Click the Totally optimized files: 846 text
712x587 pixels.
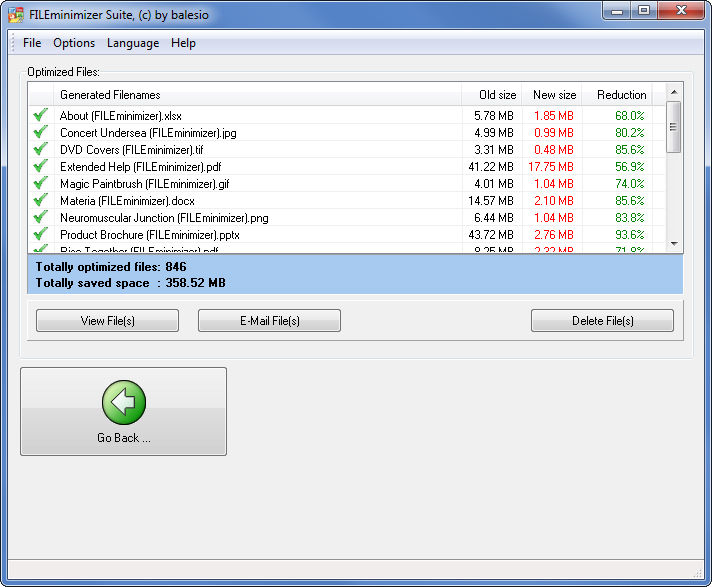(x=111, y=267)
